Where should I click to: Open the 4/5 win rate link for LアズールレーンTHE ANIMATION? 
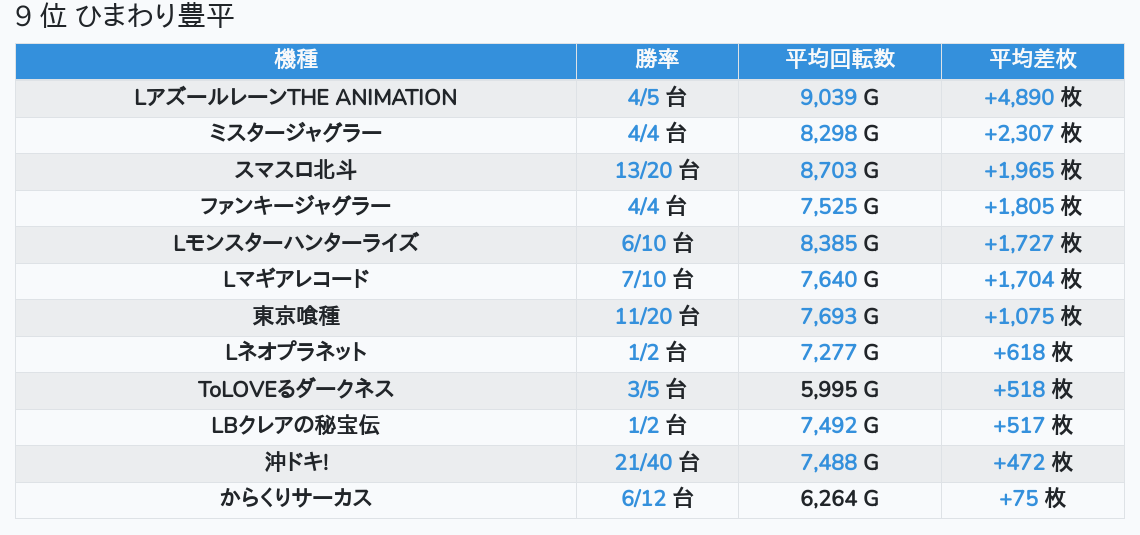tap(645, 98)
